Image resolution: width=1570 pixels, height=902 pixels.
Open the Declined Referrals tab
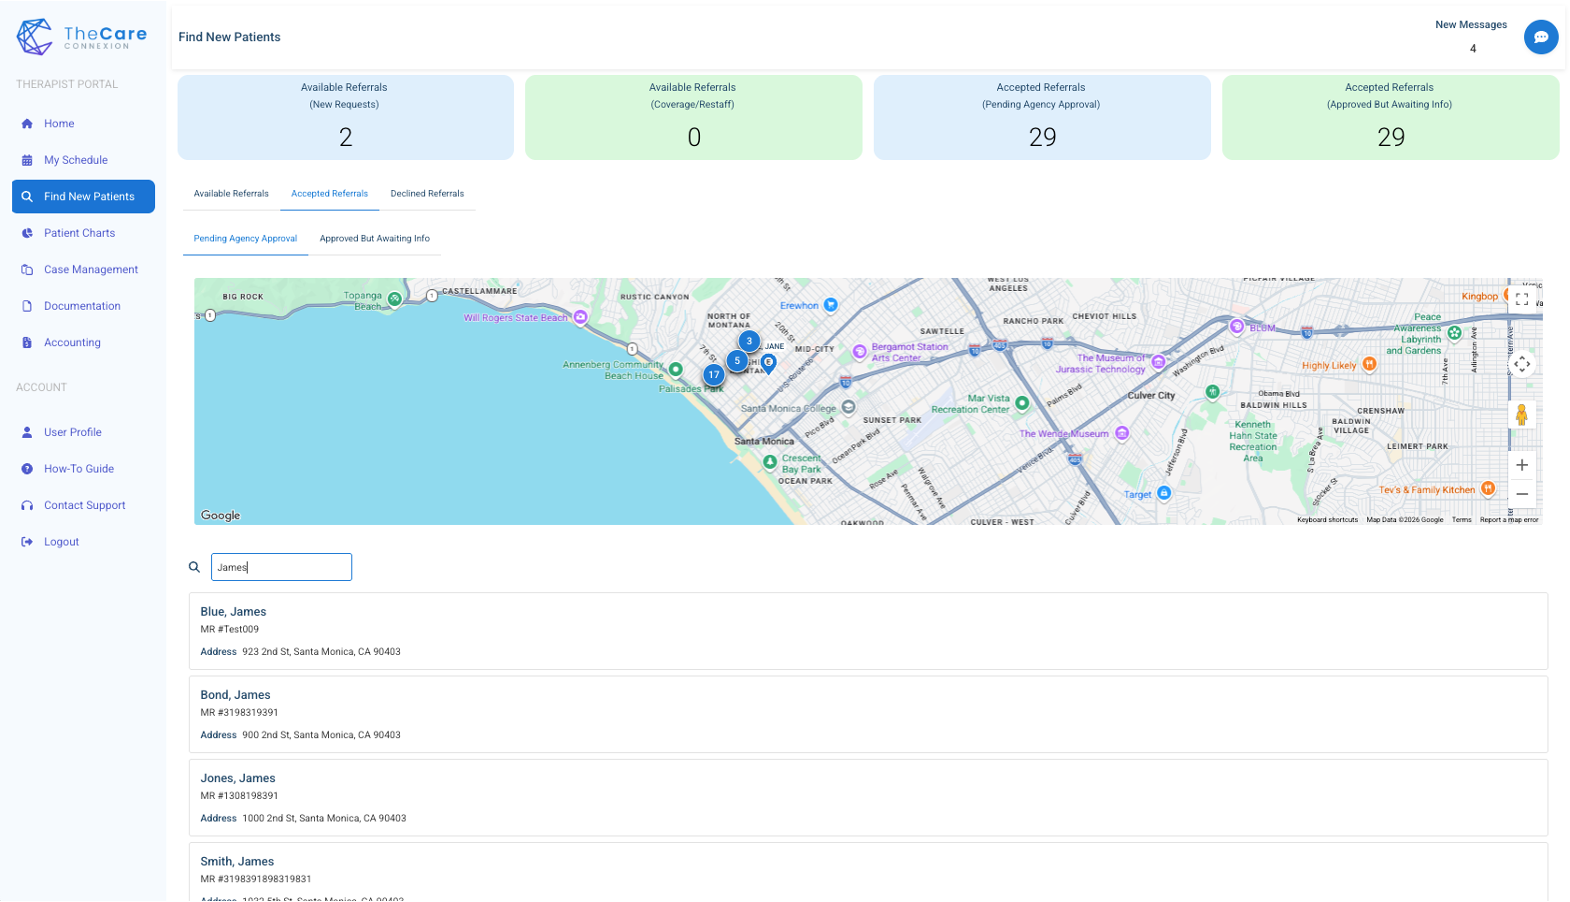tap(427, 194)
